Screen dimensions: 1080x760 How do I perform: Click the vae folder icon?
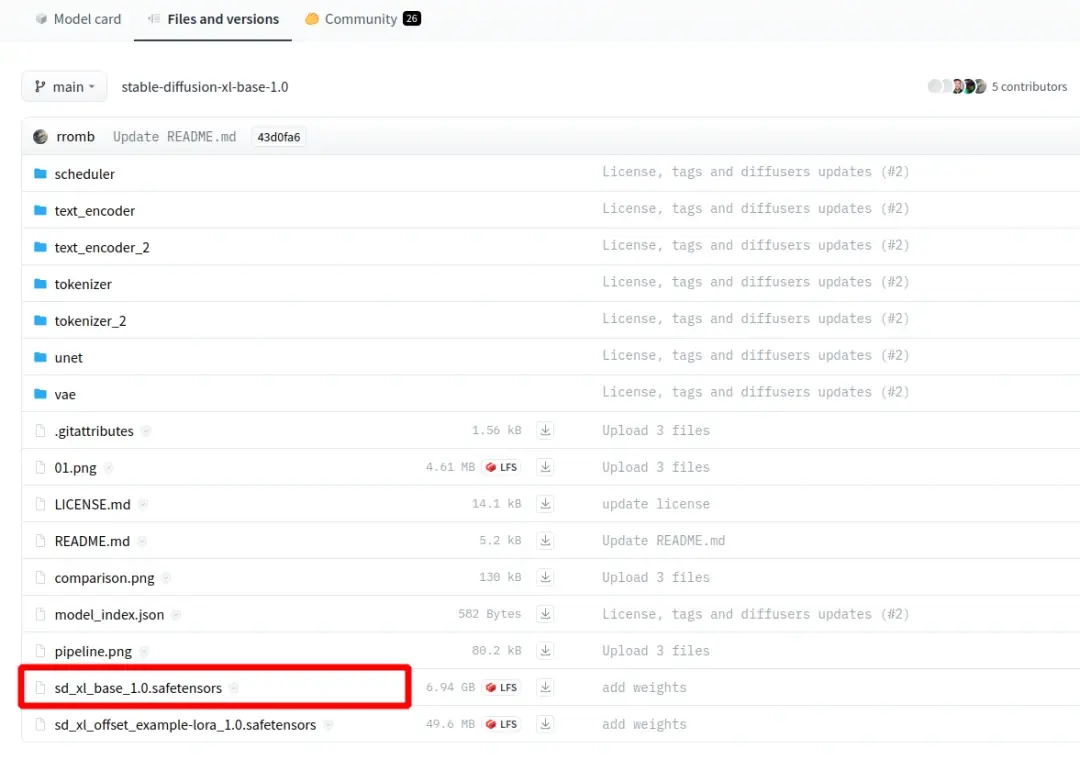click(41, 394)
